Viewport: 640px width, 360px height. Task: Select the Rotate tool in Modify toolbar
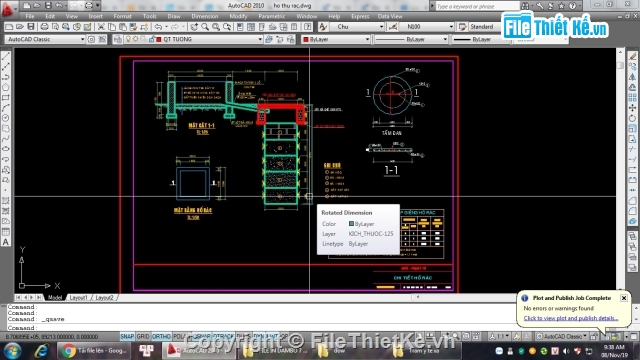click(x=632, y=118)
